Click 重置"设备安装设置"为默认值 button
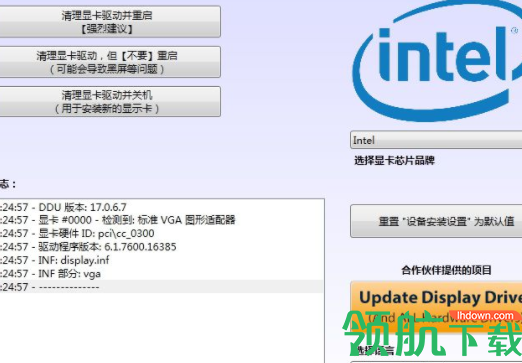Viewport: 522px width, 363px height. (x=436, y=221)
